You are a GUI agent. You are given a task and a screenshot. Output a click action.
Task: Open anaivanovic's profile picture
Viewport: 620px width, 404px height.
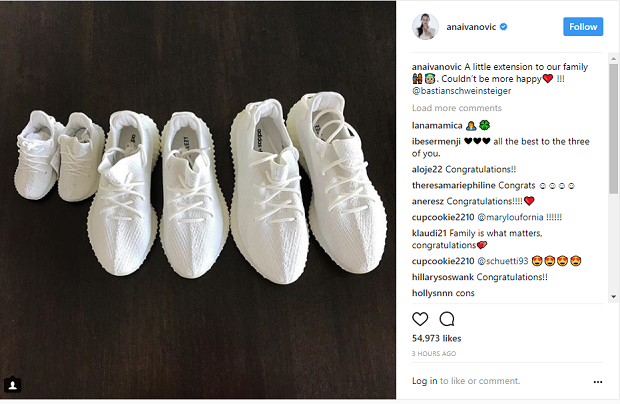tap(425, 27)
